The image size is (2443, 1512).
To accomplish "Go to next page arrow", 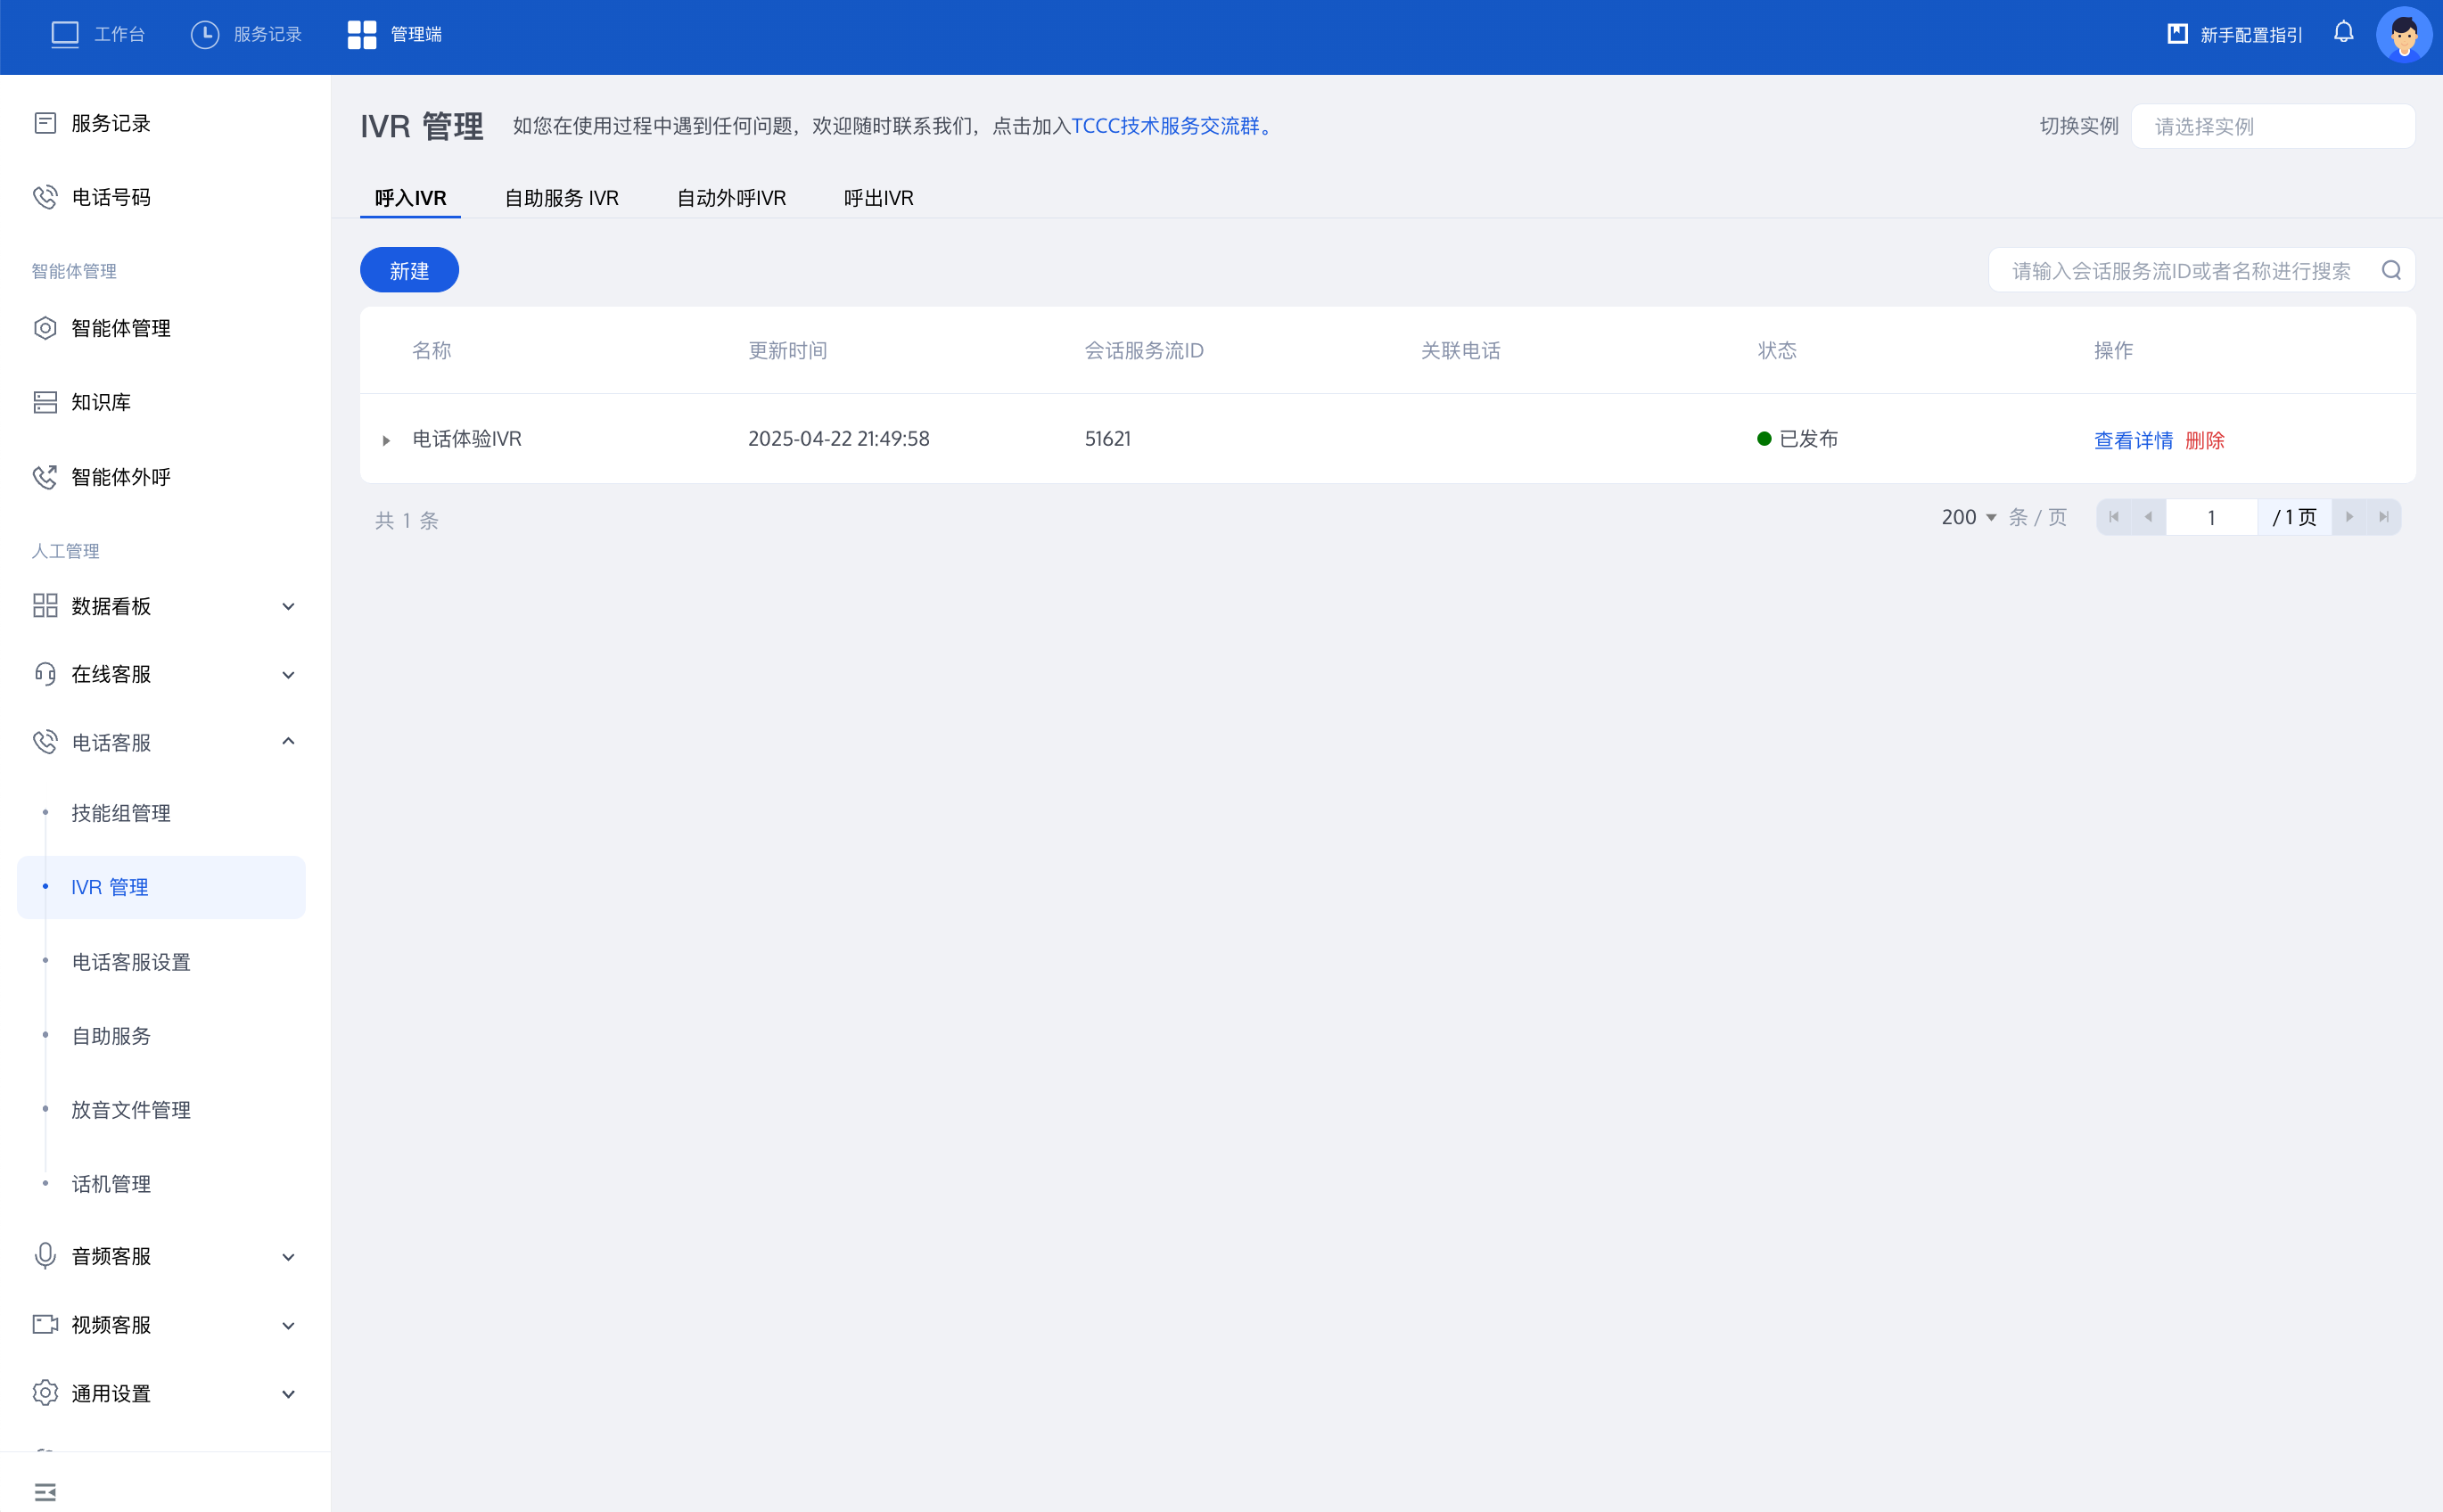I will coord(2349,517).
